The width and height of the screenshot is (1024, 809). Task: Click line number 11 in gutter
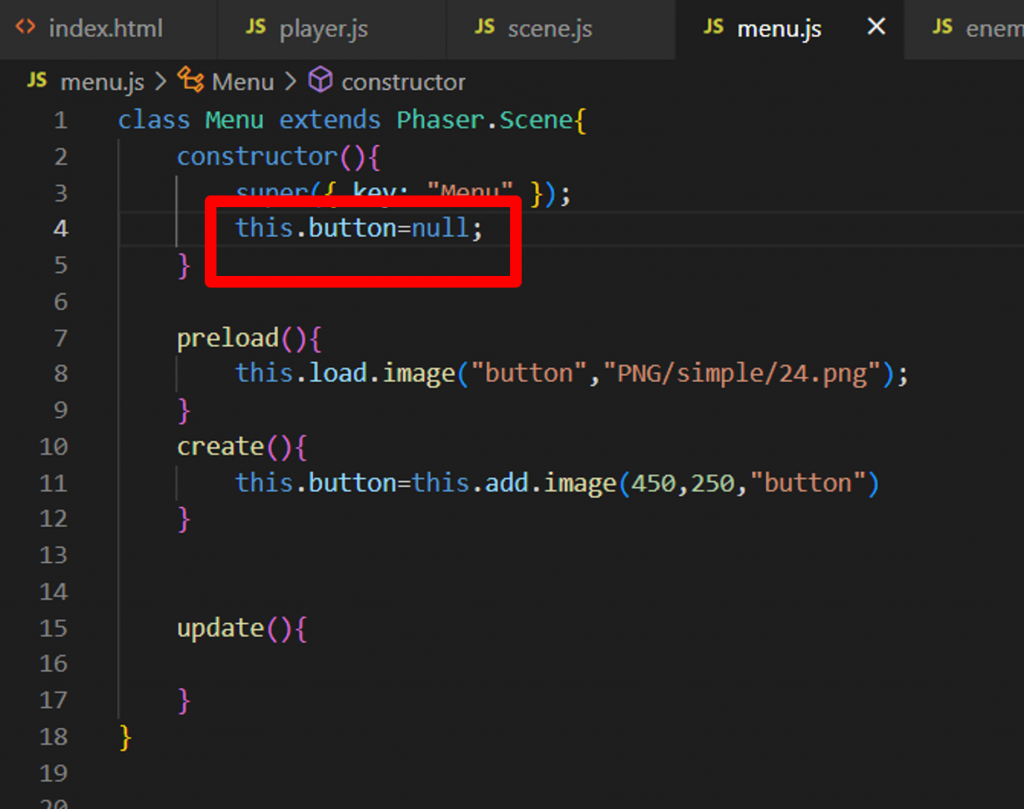(x=54, y=484)
